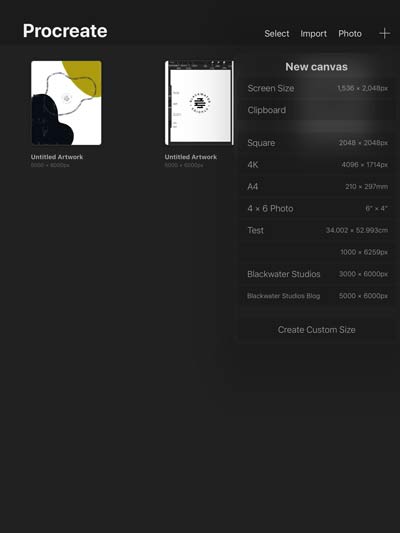
Task: Tap the plus icon for new canvas
Action: pos(384,33)
